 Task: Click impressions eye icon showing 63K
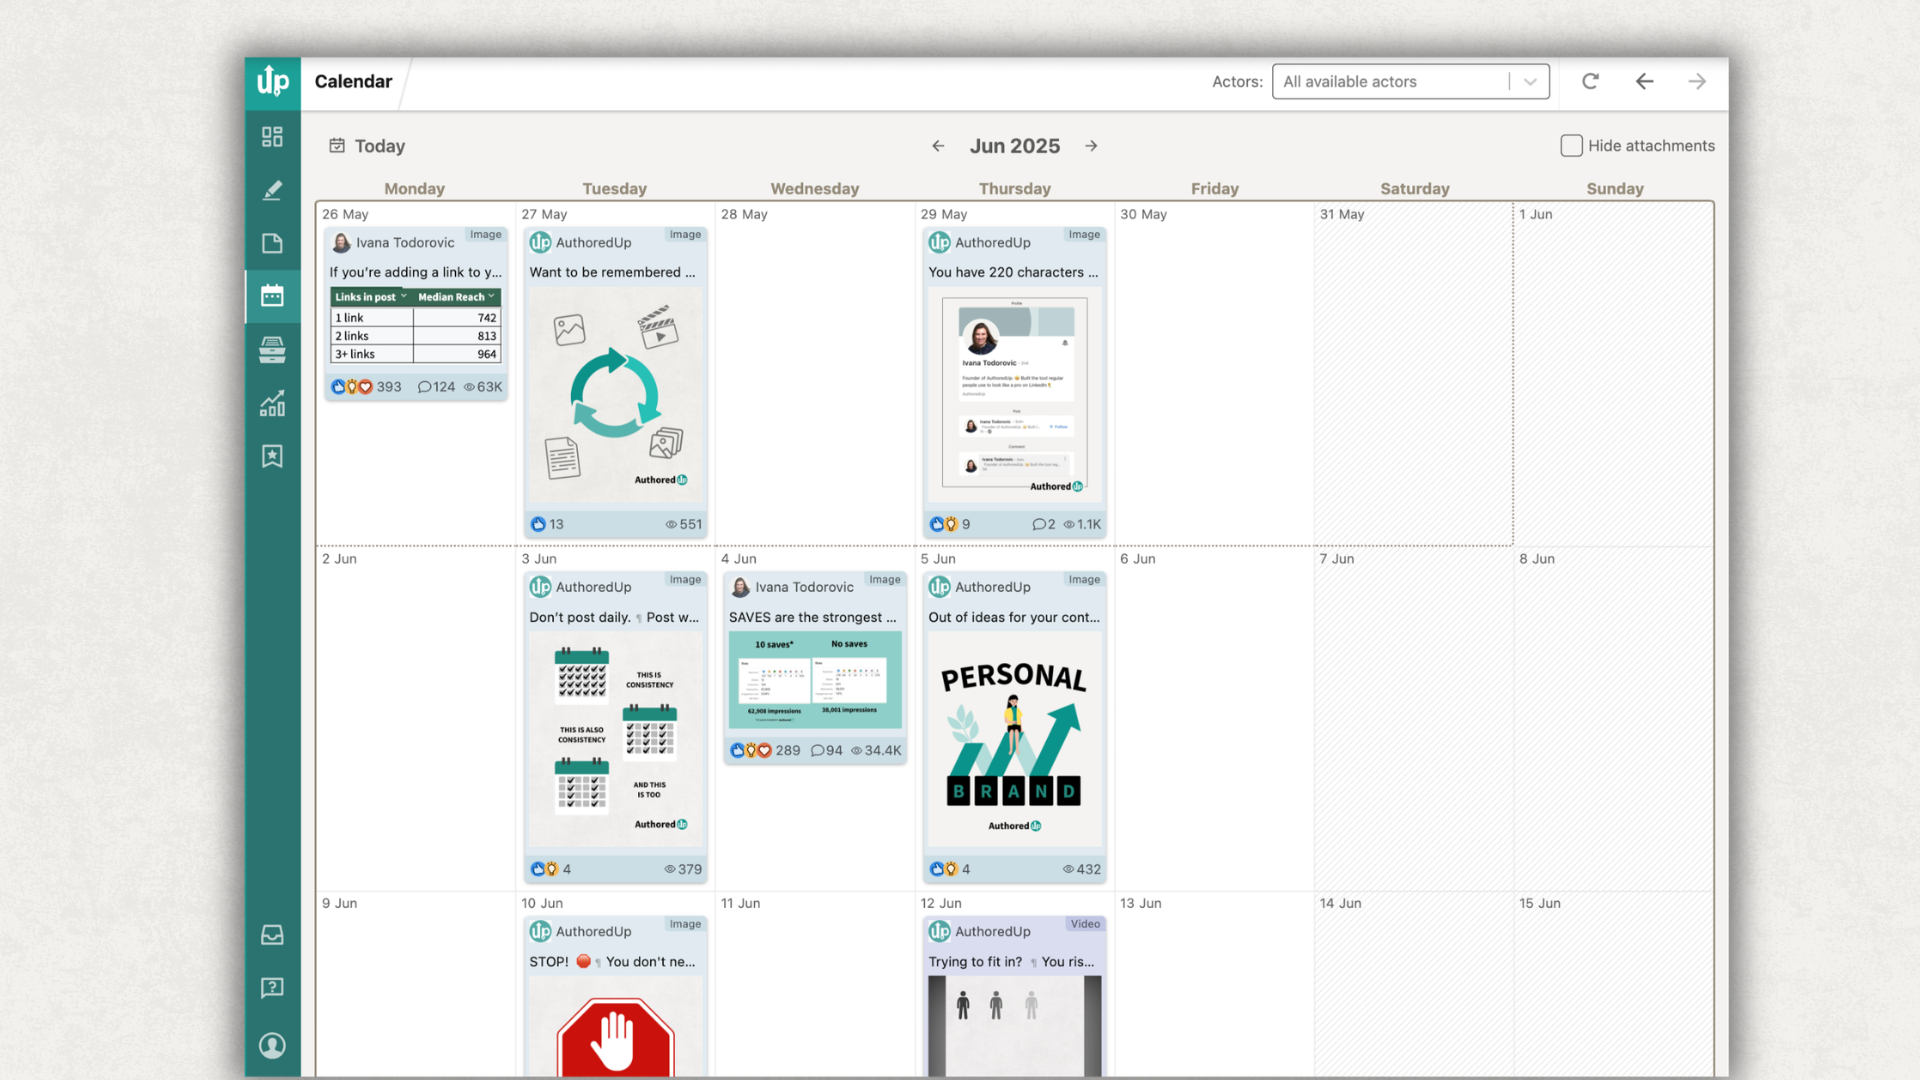pyautogui.click(x=469, y=387)
